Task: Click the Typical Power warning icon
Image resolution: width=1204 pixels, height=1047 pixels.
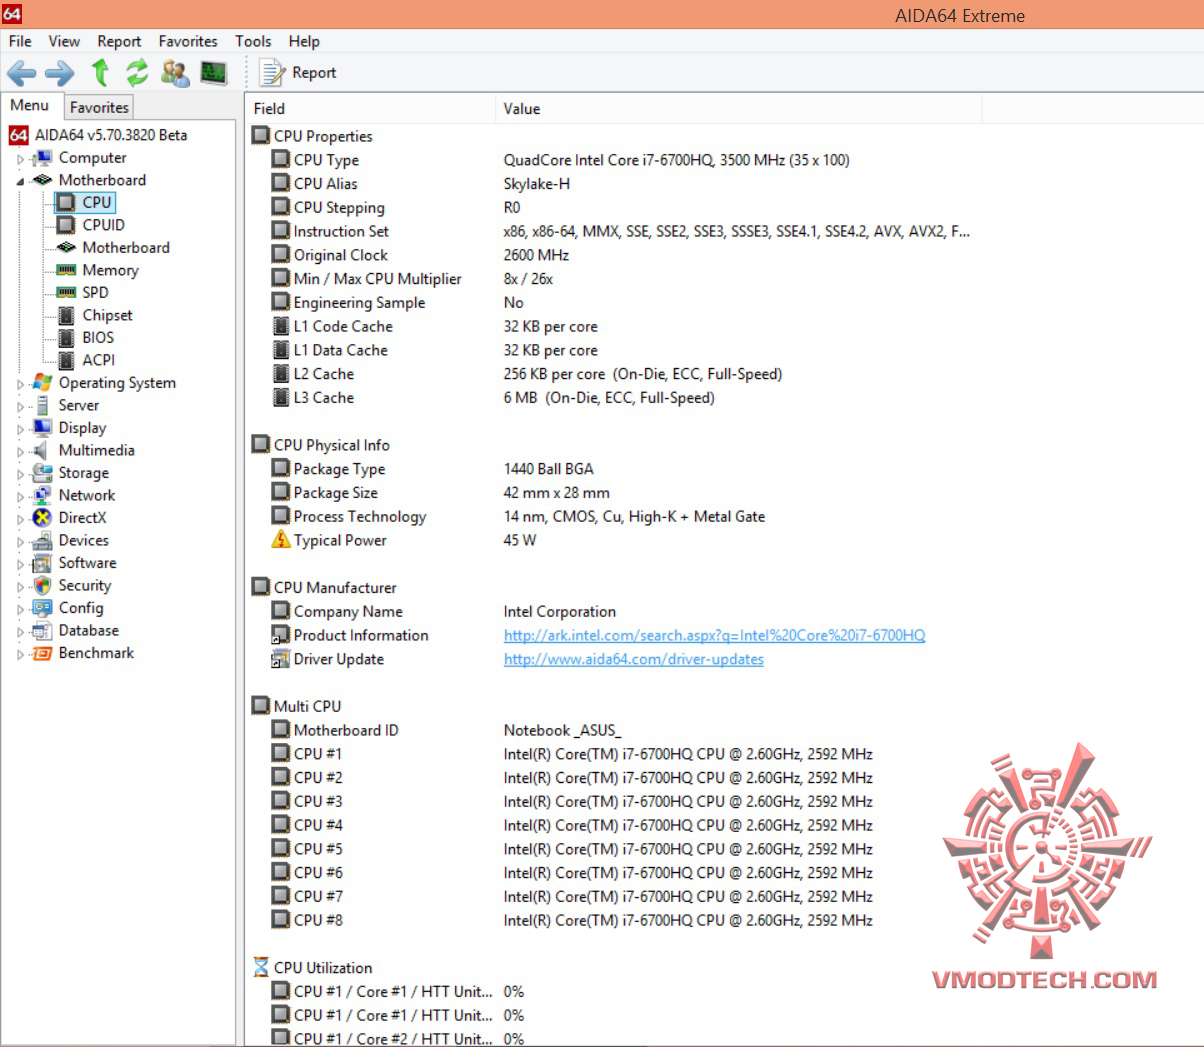Action: [x=281, y=540]
